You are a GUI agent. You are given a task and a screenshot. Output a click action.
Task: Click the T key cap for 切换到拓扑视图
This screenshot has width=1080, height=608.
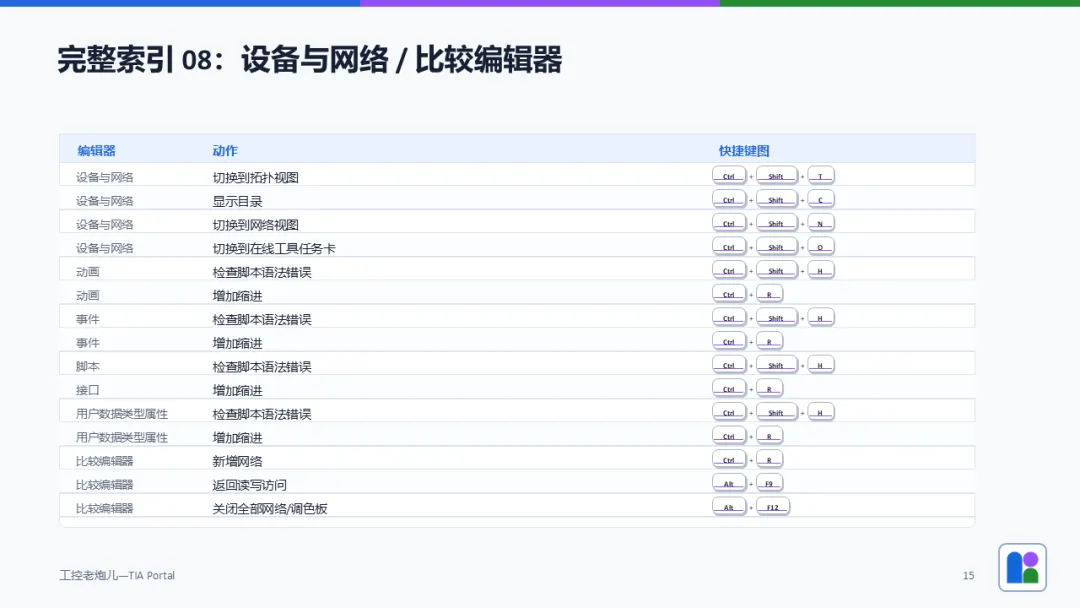[x=820, y=176]
